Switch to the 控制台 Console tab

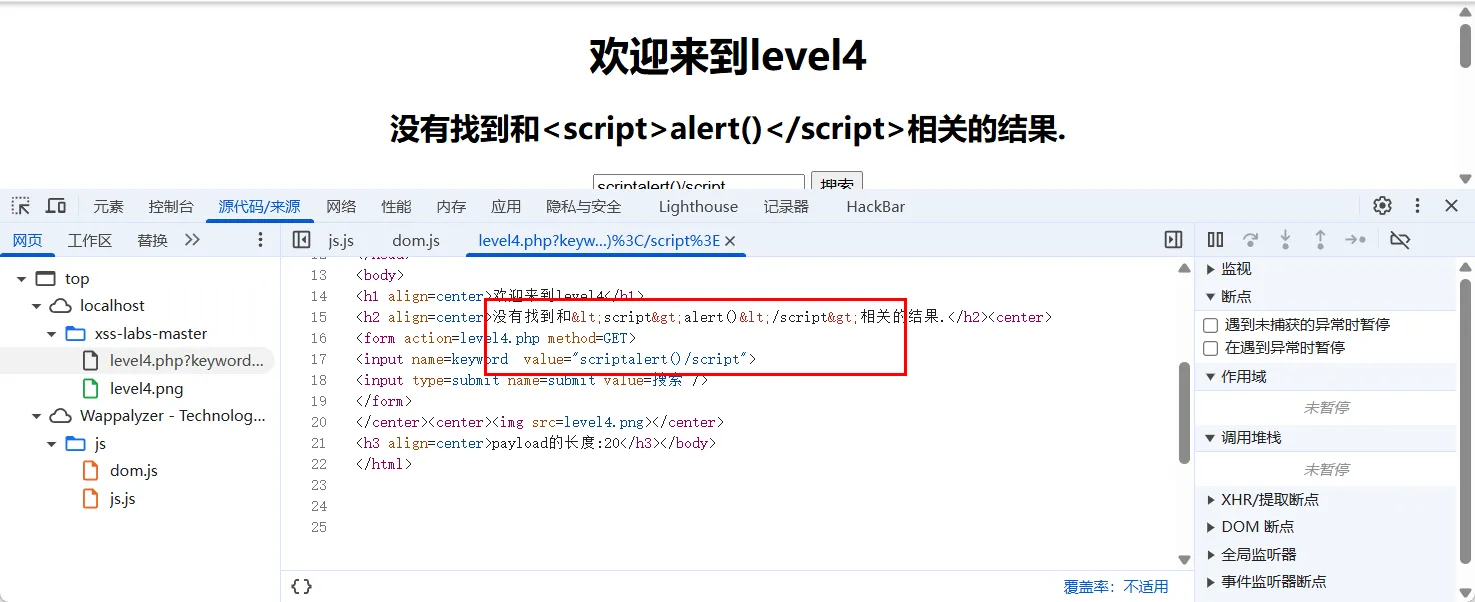pyautogui.click(x=171, y=207)
